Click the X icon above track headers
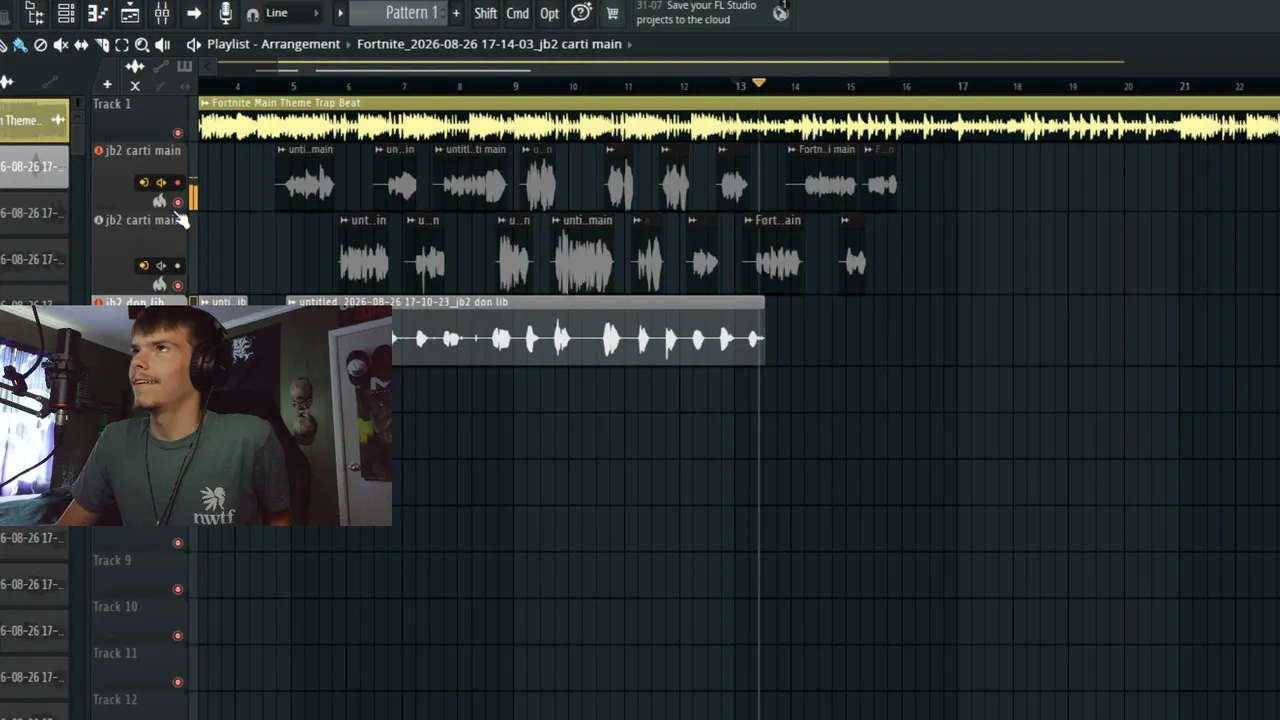Image resolution: width=1280 pixels, height=720 pixels. click(135, 86)
